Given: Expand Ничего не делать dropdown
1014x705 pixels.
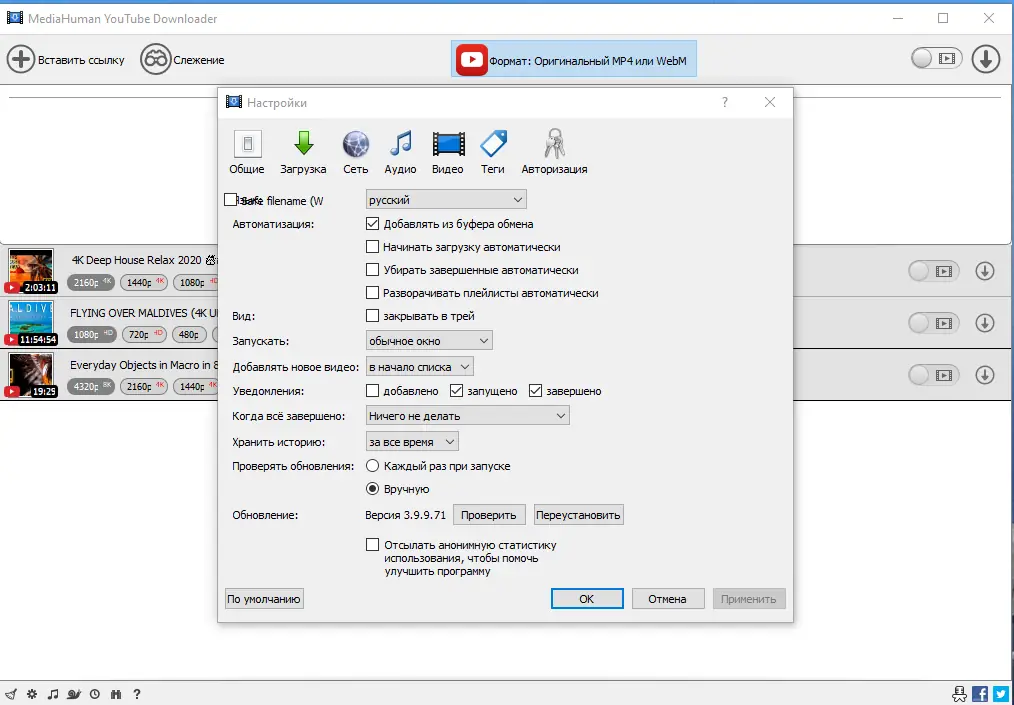Looking at the screenshot, I should [x=468, y=416].
